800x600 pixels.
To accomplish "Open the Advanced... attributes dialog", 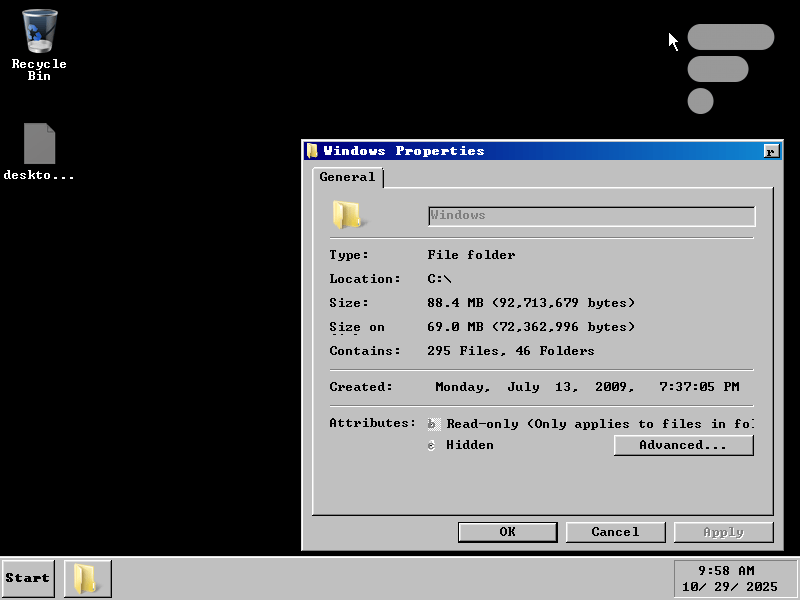I will pyautogui.click(x=683, y=445).
